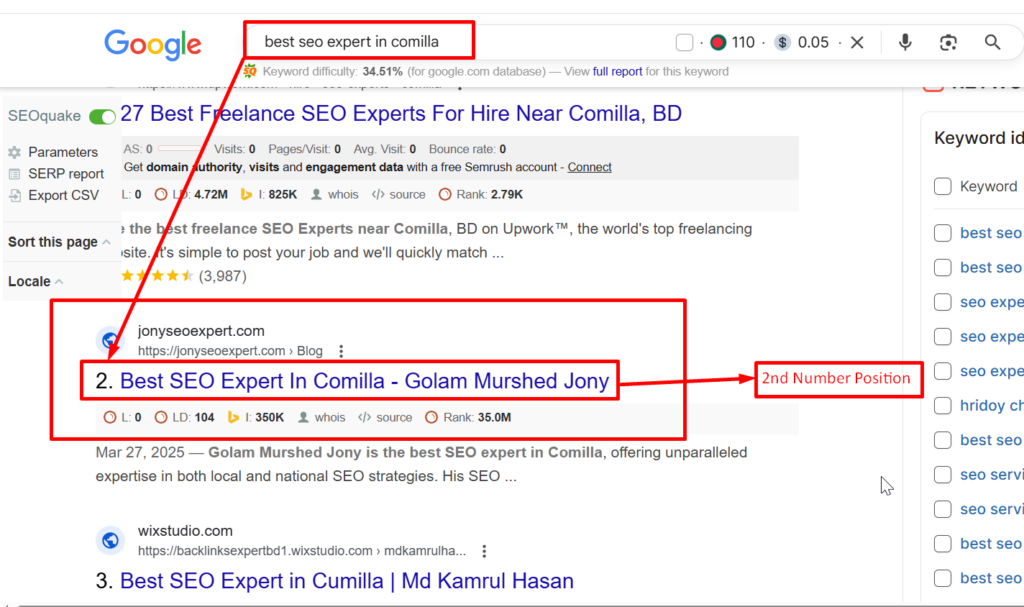Click the Avg. Visit: 0 metric
The width and height of the screenshot is (1024, 607).
385,149
